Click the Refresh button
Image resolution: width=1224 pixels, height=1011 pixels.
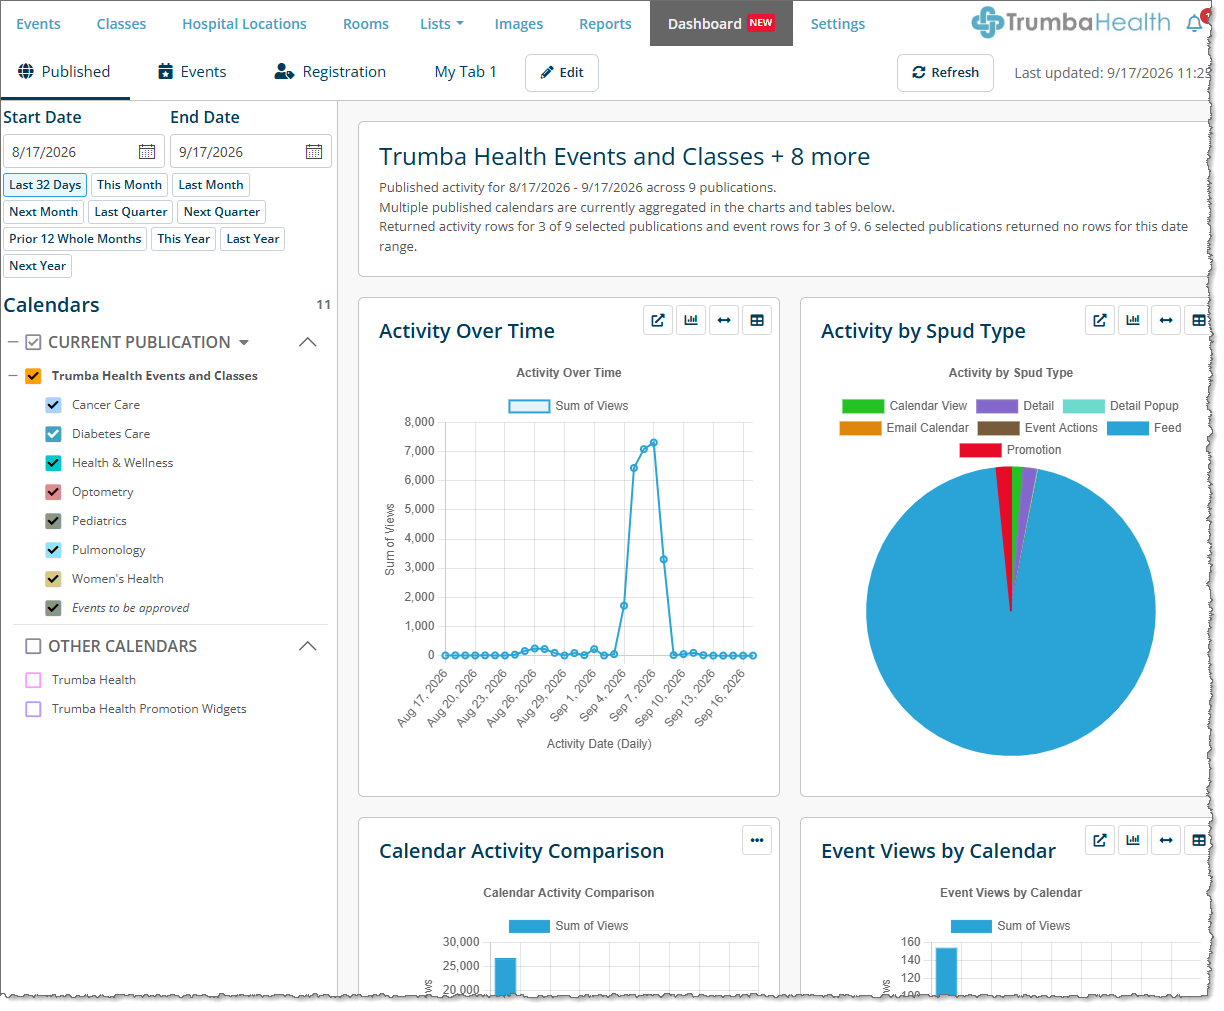(x=946, y=73)
